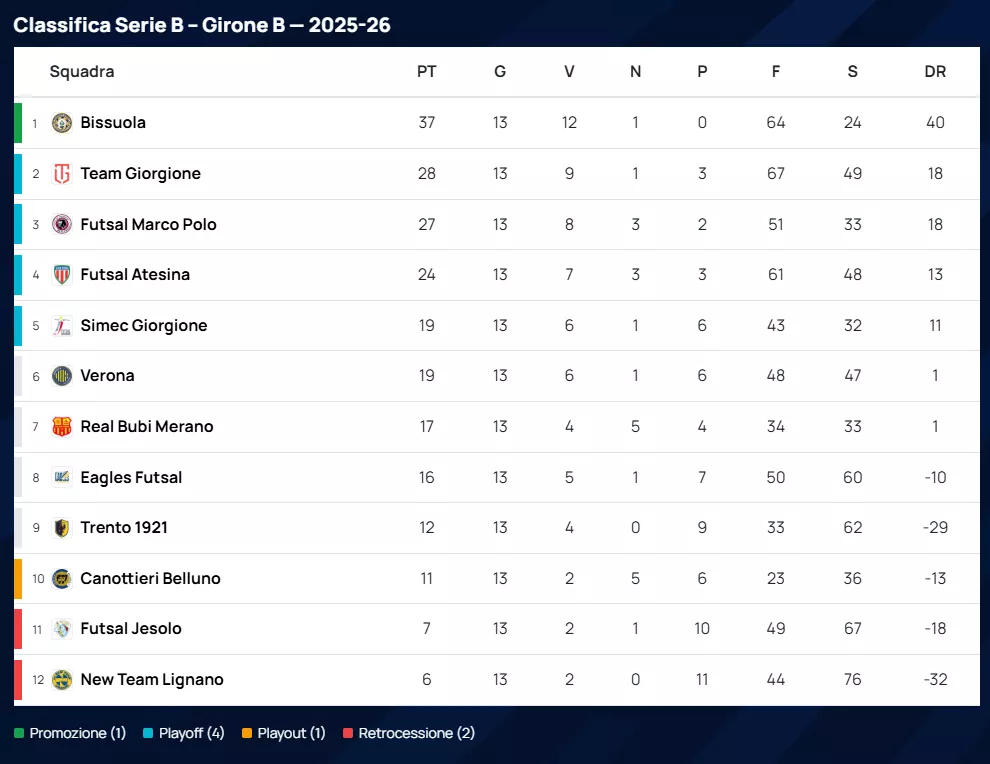Click the Canottieri Belluno crest icon
The height and width of the screenshot is (764, 990).
tap(62, 579)
